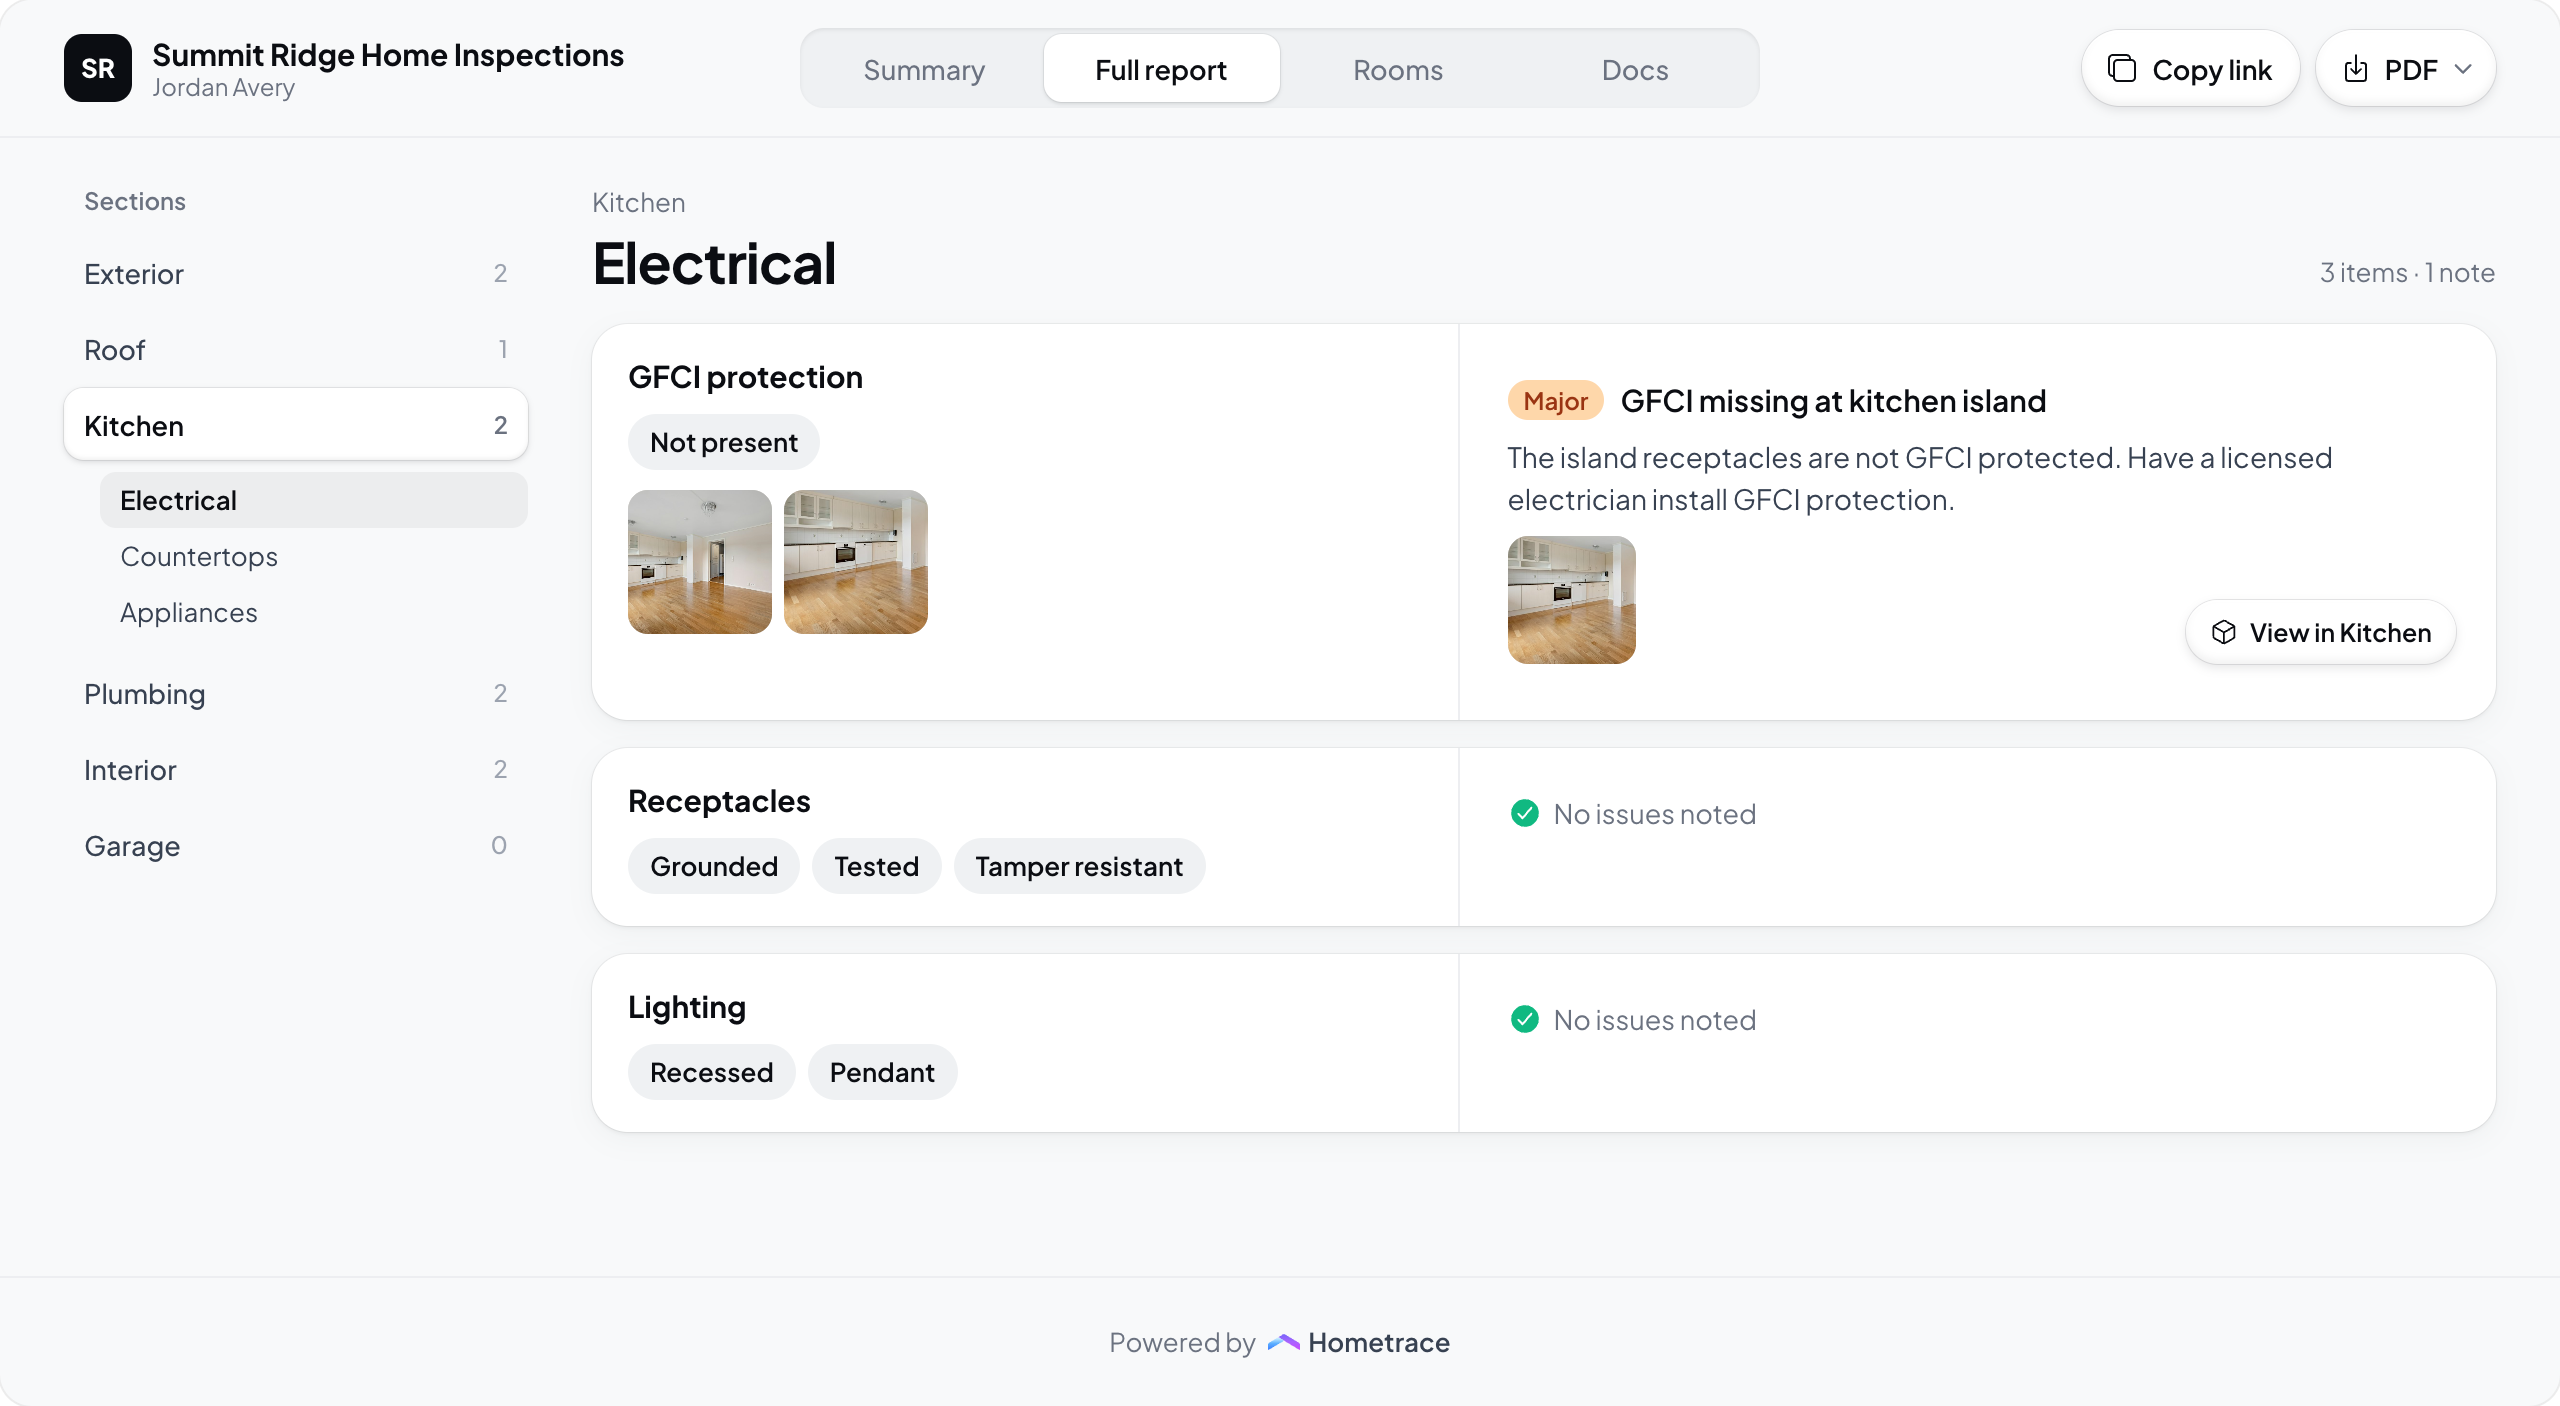Click the 'Receptacles' item title
Image resolution: width=2560 pixels, height=1406 pixels.
pos(719,801)
